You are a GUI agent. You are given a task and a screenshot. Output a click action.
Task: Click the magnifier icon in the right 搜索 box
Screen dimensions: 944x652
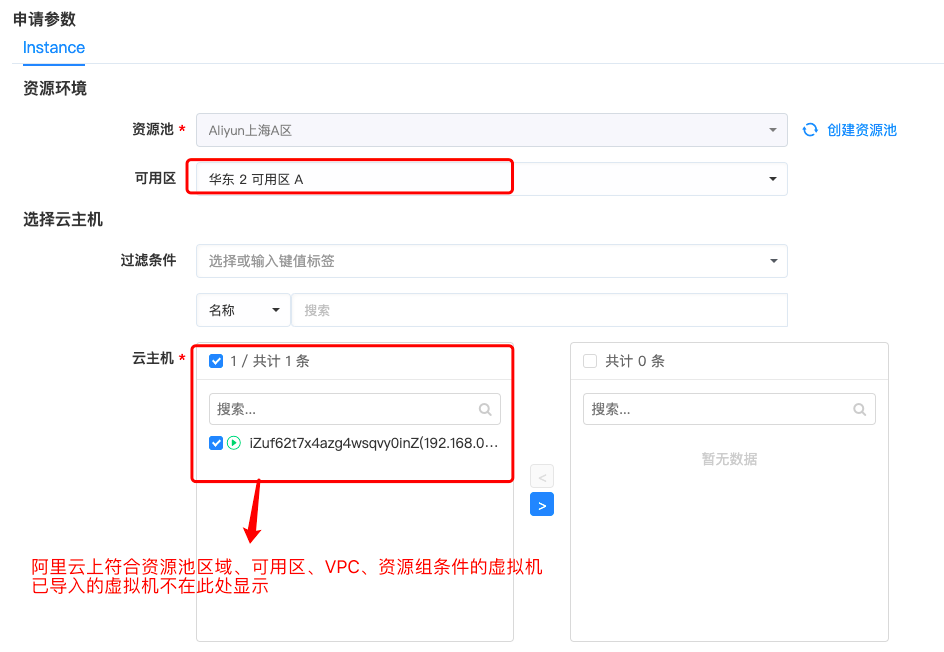[860, 408]
